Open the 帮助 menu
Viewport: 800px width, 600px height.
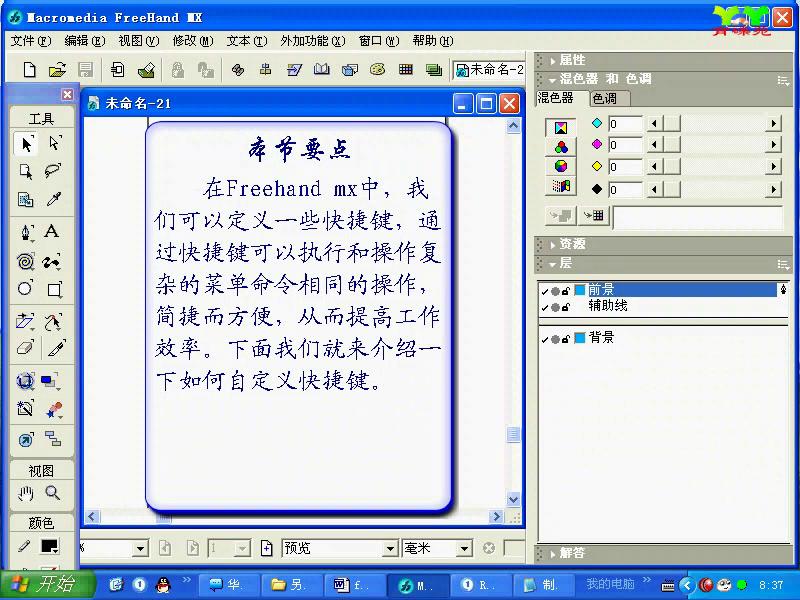[x=433, y=41]
